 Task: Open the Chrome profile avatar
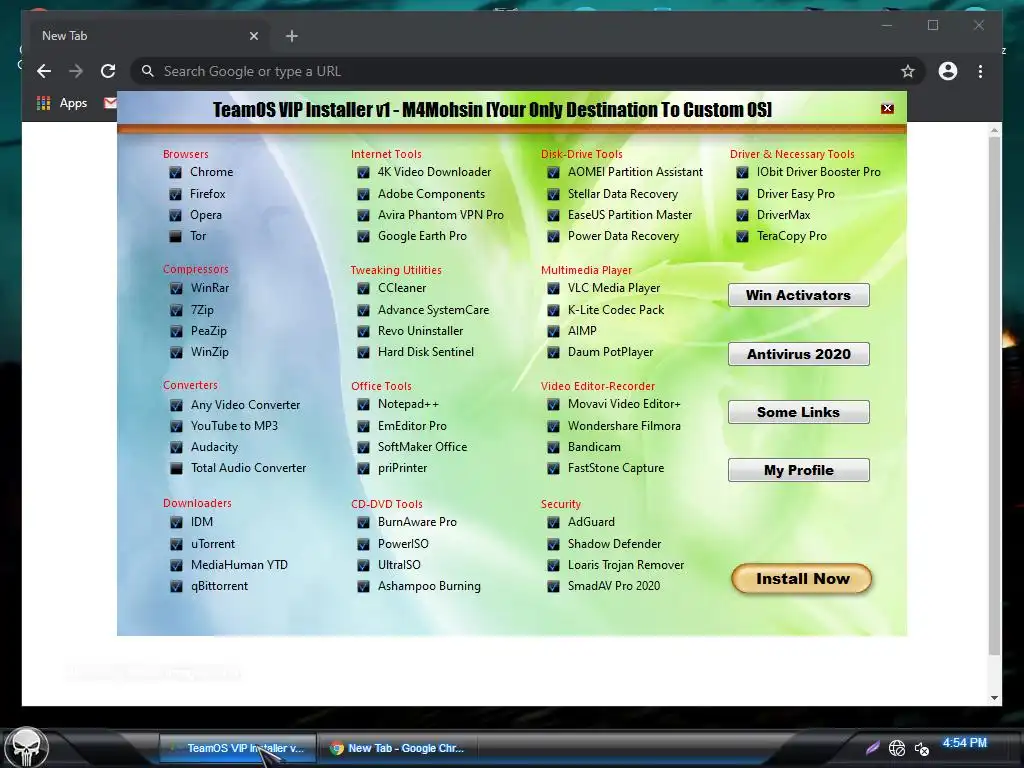point(948,71)
